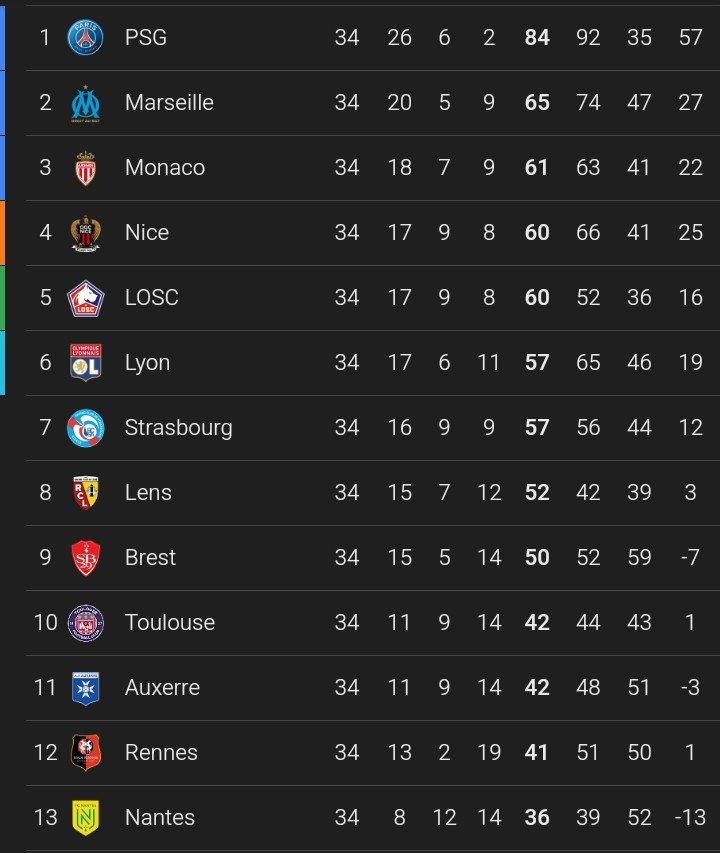Click the Nantes yellow crest icon
This screenshot has width=720, height=853.
[85, 818]
